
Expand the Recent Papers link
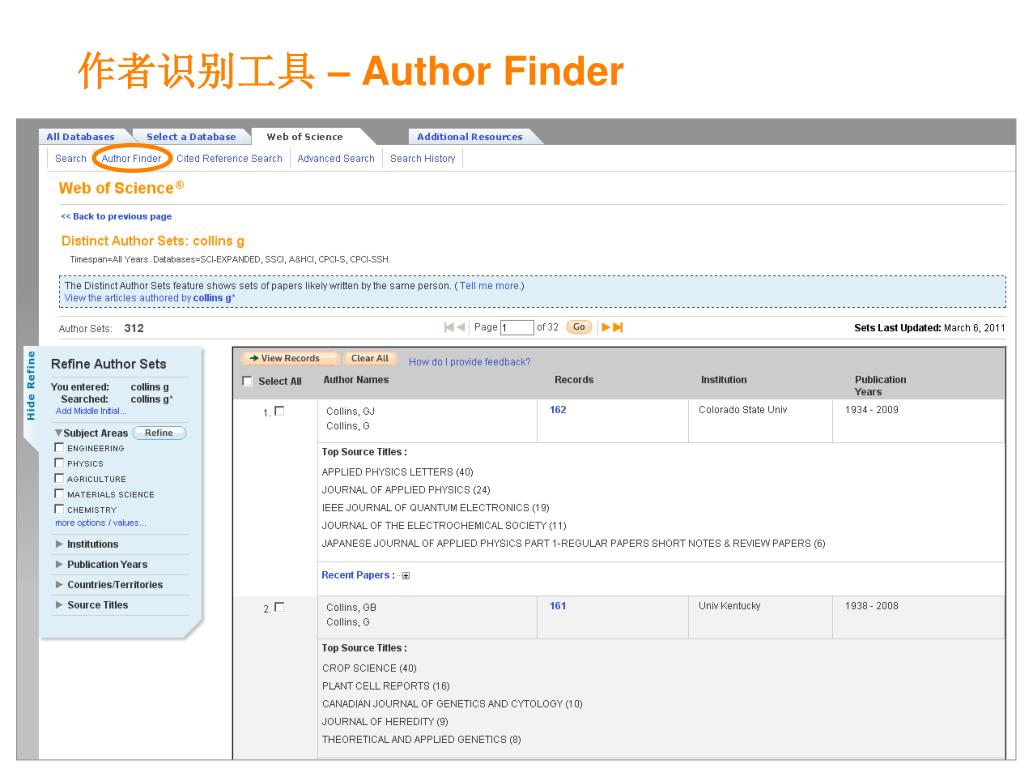[358, 575]
